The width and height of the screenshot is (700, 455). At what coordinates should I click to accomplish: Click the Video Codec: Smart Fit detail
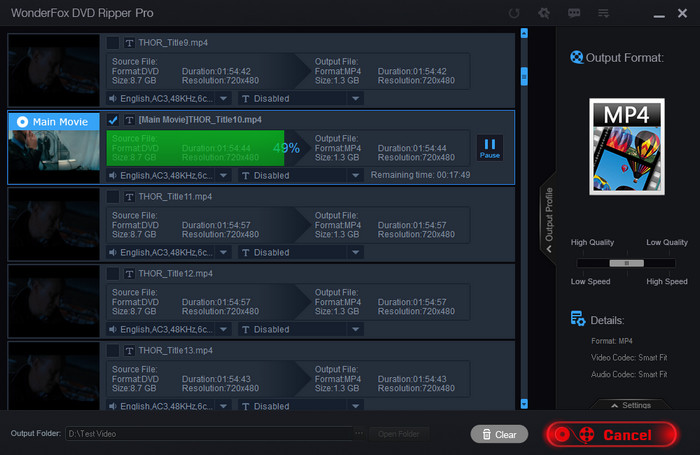pyautogui.click(x=629, y=358)
